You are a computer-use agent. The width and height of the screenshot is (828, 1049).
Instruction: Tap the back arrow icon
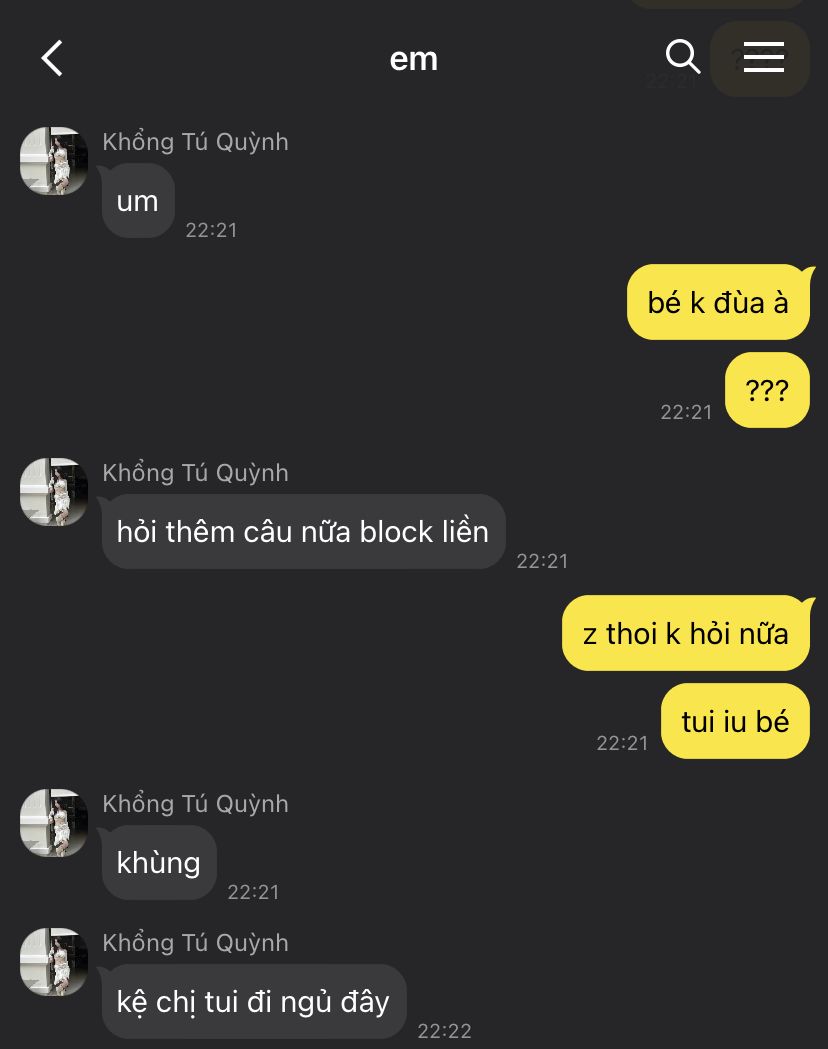coord(52,58)
